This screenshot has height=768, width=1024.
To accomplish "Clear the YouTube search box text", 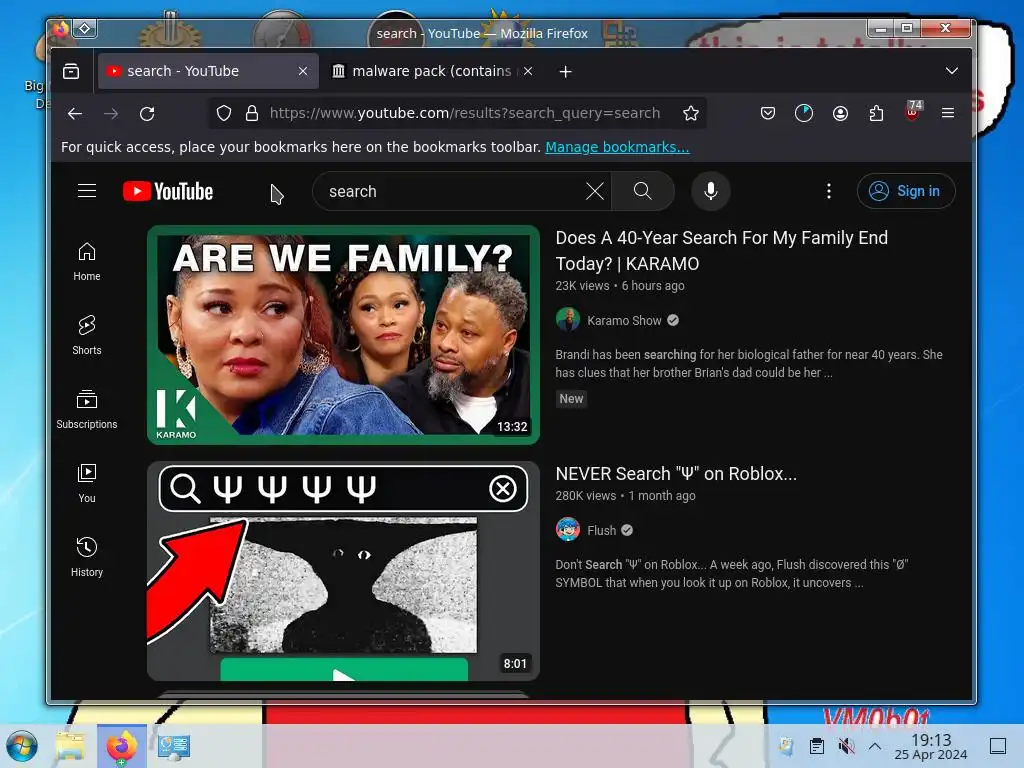I will (594, 191).
